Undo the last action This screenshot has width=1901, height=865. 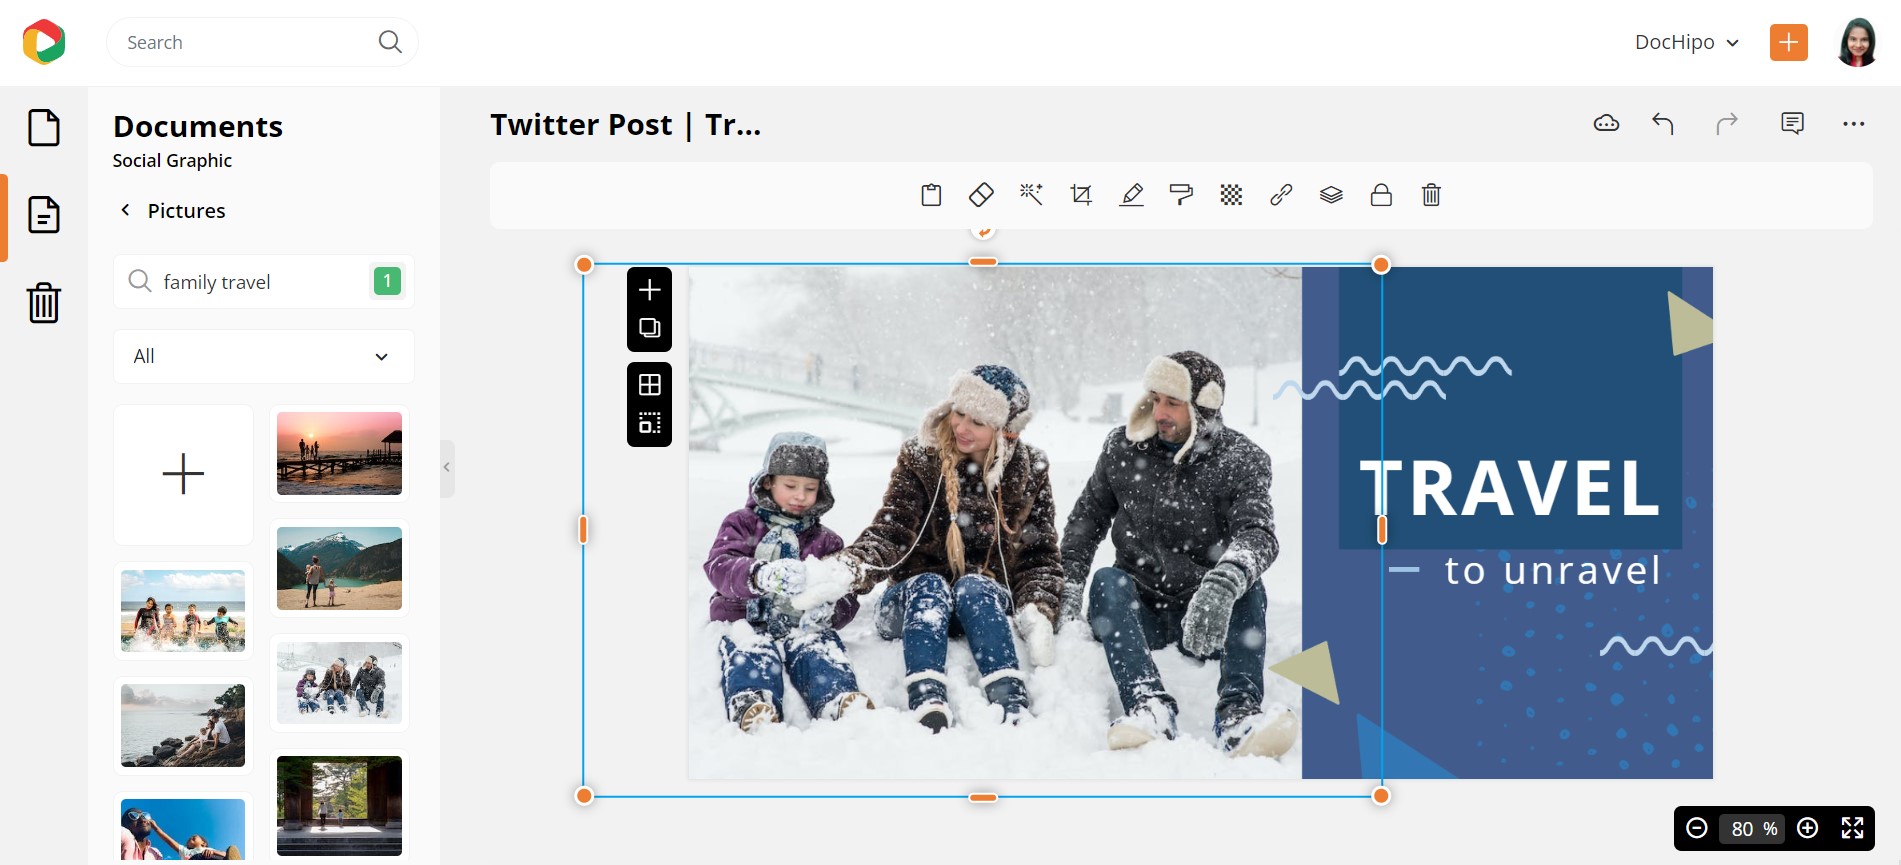[1663, 124]
